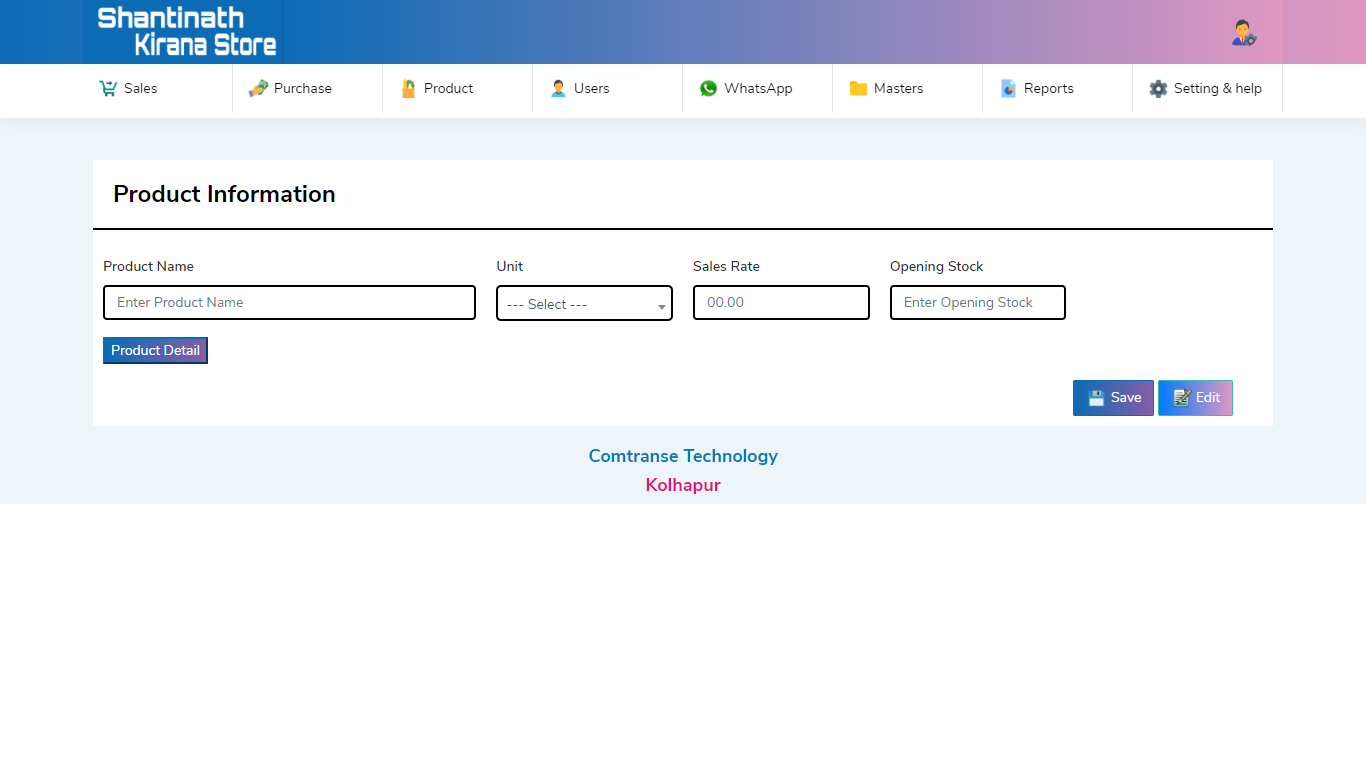1366x768 pixels.
Task: Click the Masters folder icon
Action: point(858,88)
